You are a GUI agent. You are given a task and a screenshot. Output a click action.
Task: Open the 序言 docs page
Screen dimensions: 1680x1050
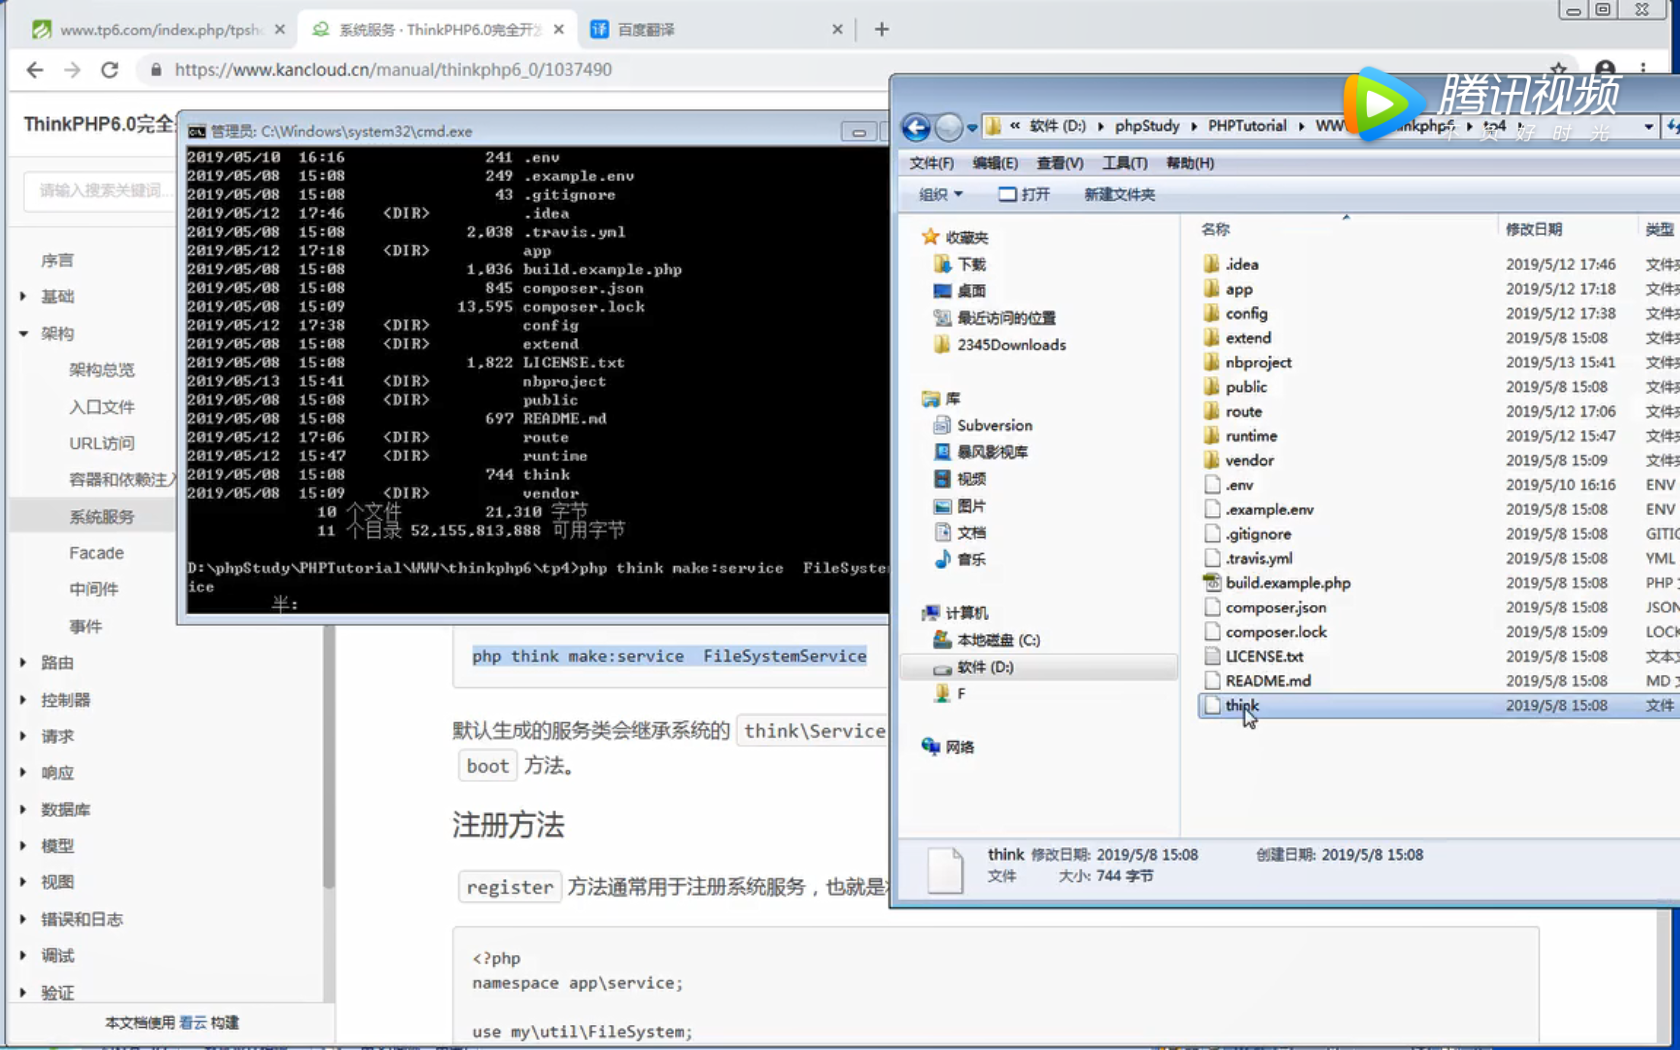pyautogui.click(x=57, y=260)
